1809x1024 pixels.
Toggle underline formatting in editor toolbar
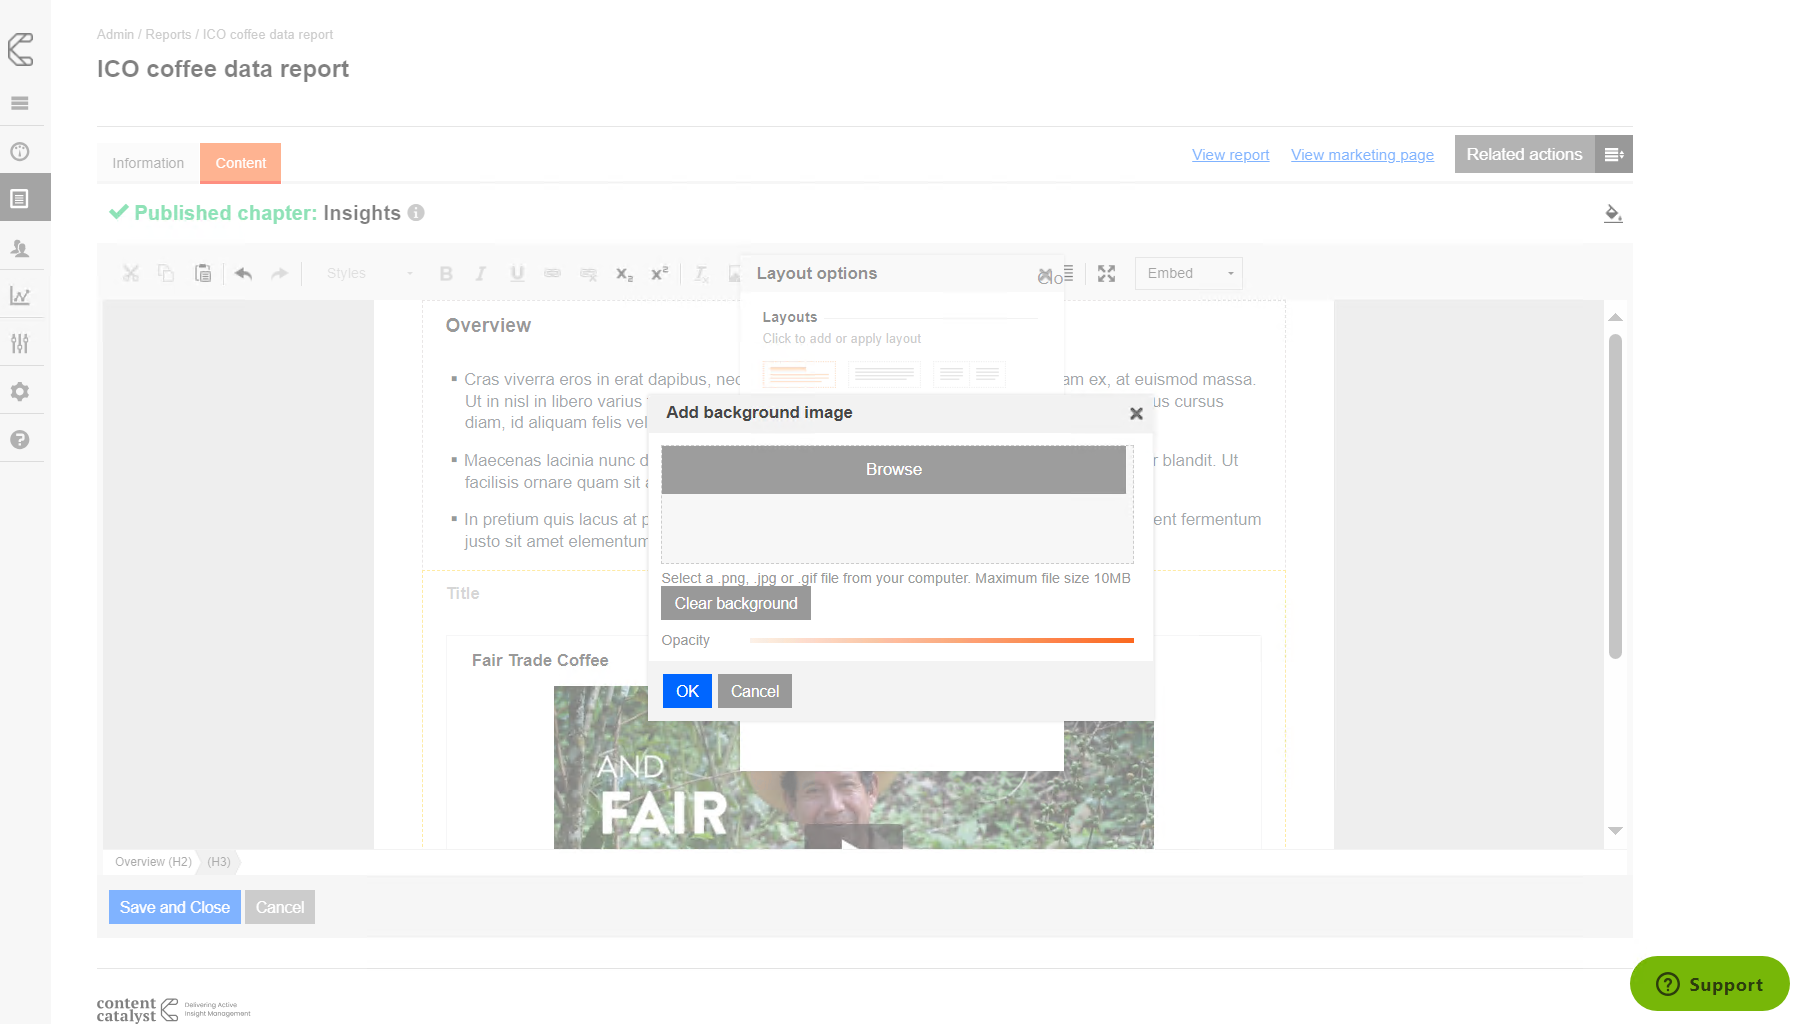[517, 274]
